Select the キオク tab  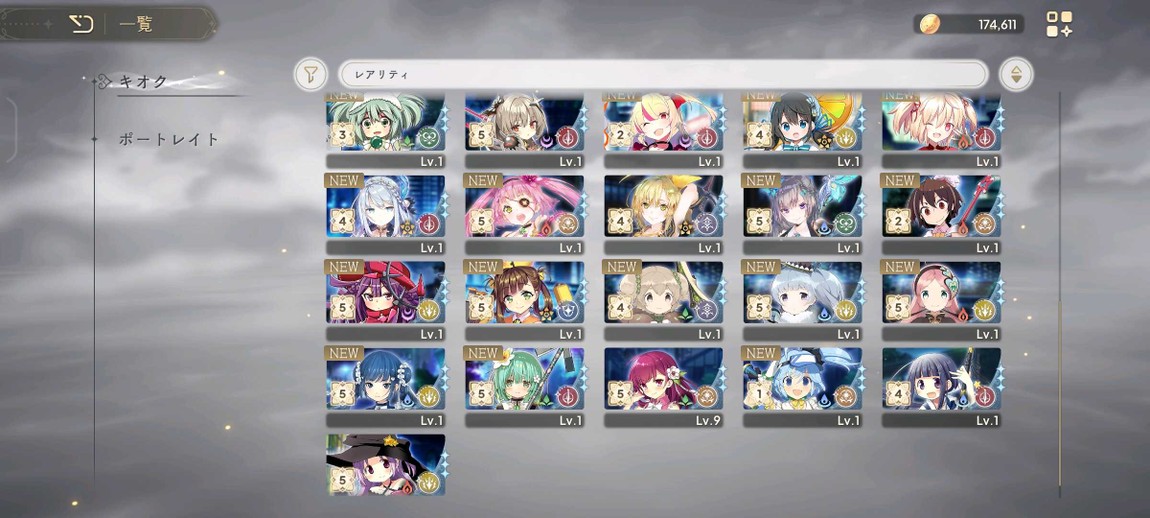click(143, 81)
